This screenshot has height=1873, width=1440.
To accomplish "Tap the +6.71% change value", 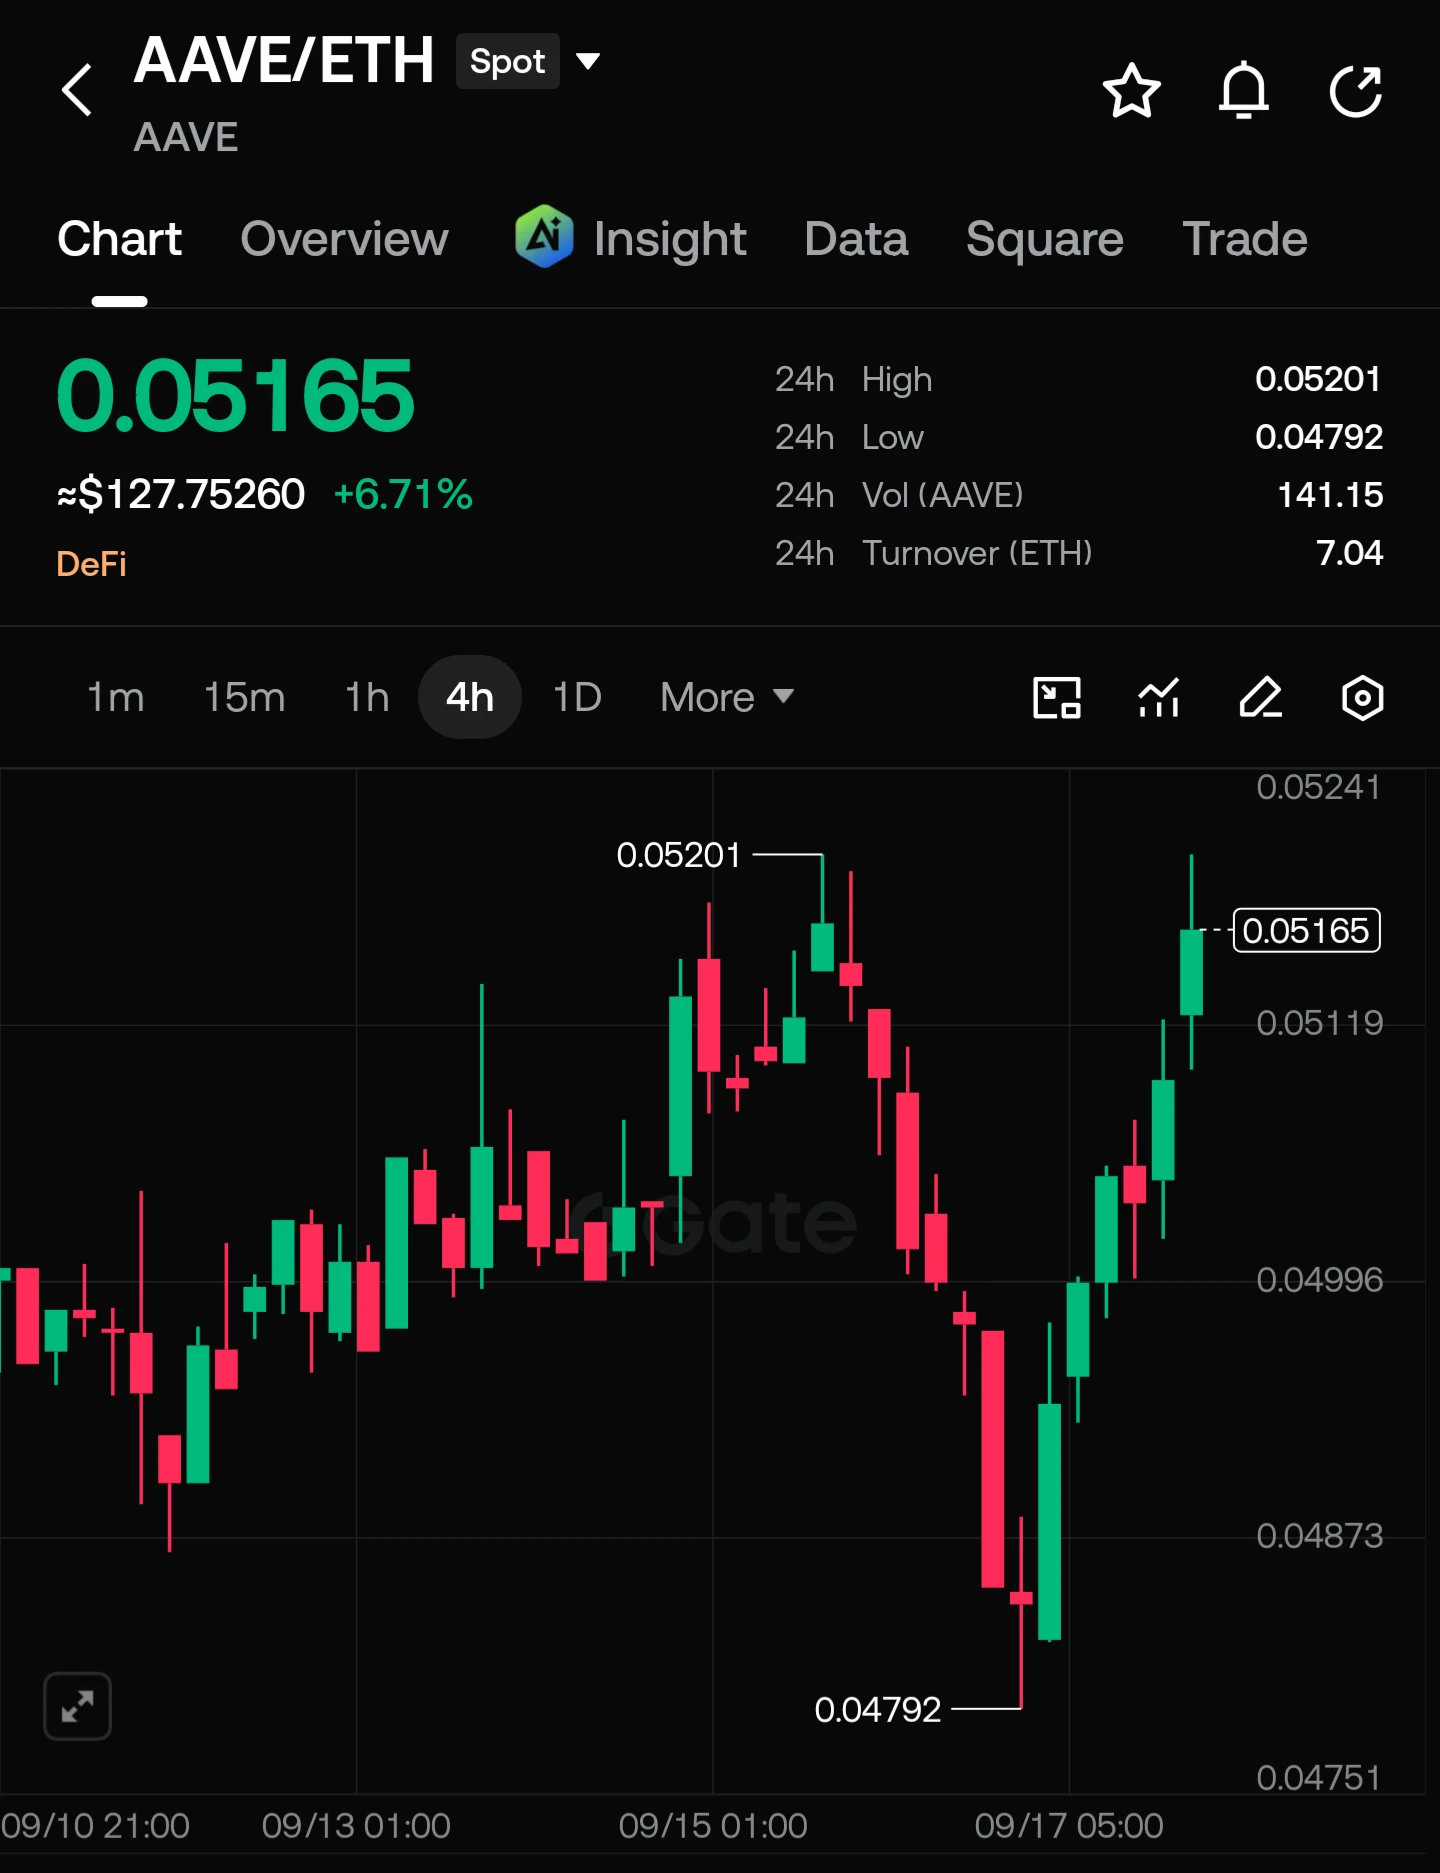I will (403, 494).
